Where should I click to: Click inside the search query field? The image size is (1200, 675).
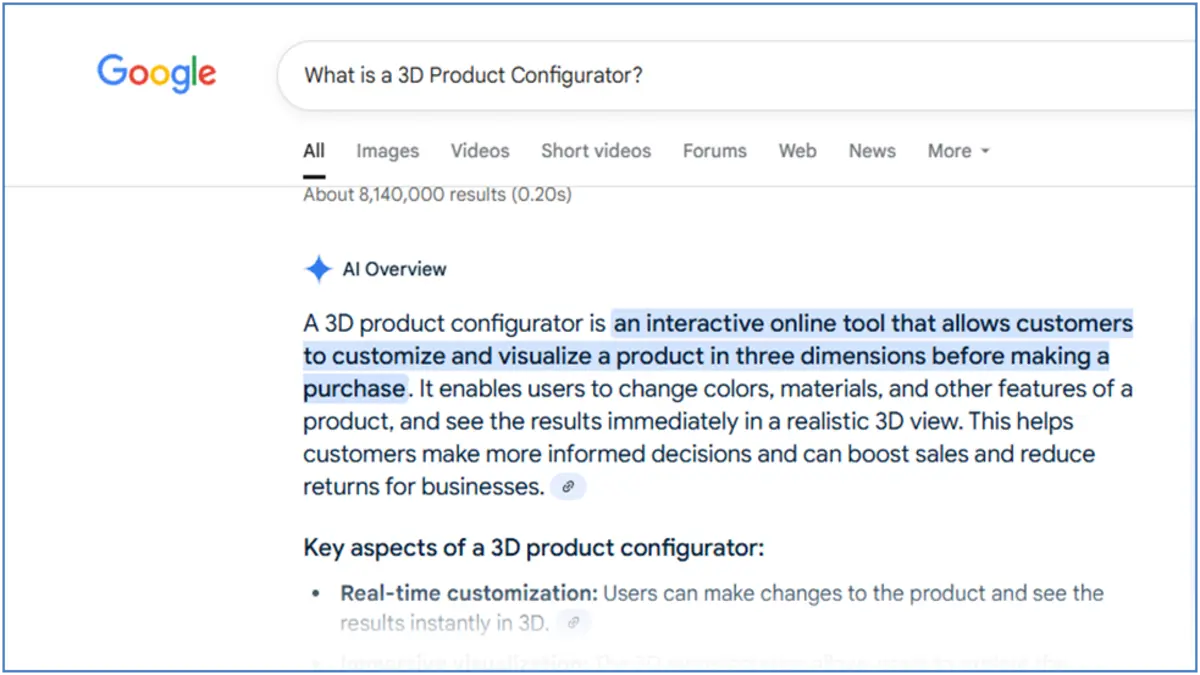[x=473, y=74]
